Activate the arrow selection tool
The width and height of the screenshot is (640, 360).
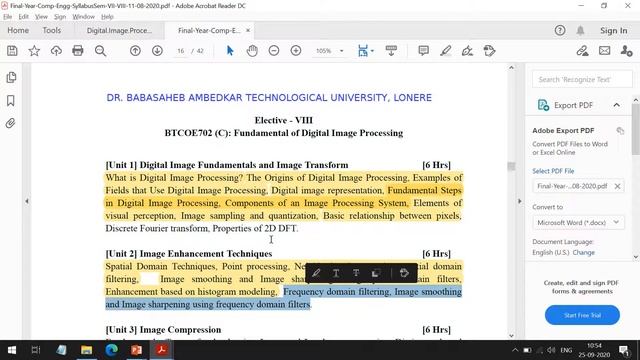(x=230, y=51)
